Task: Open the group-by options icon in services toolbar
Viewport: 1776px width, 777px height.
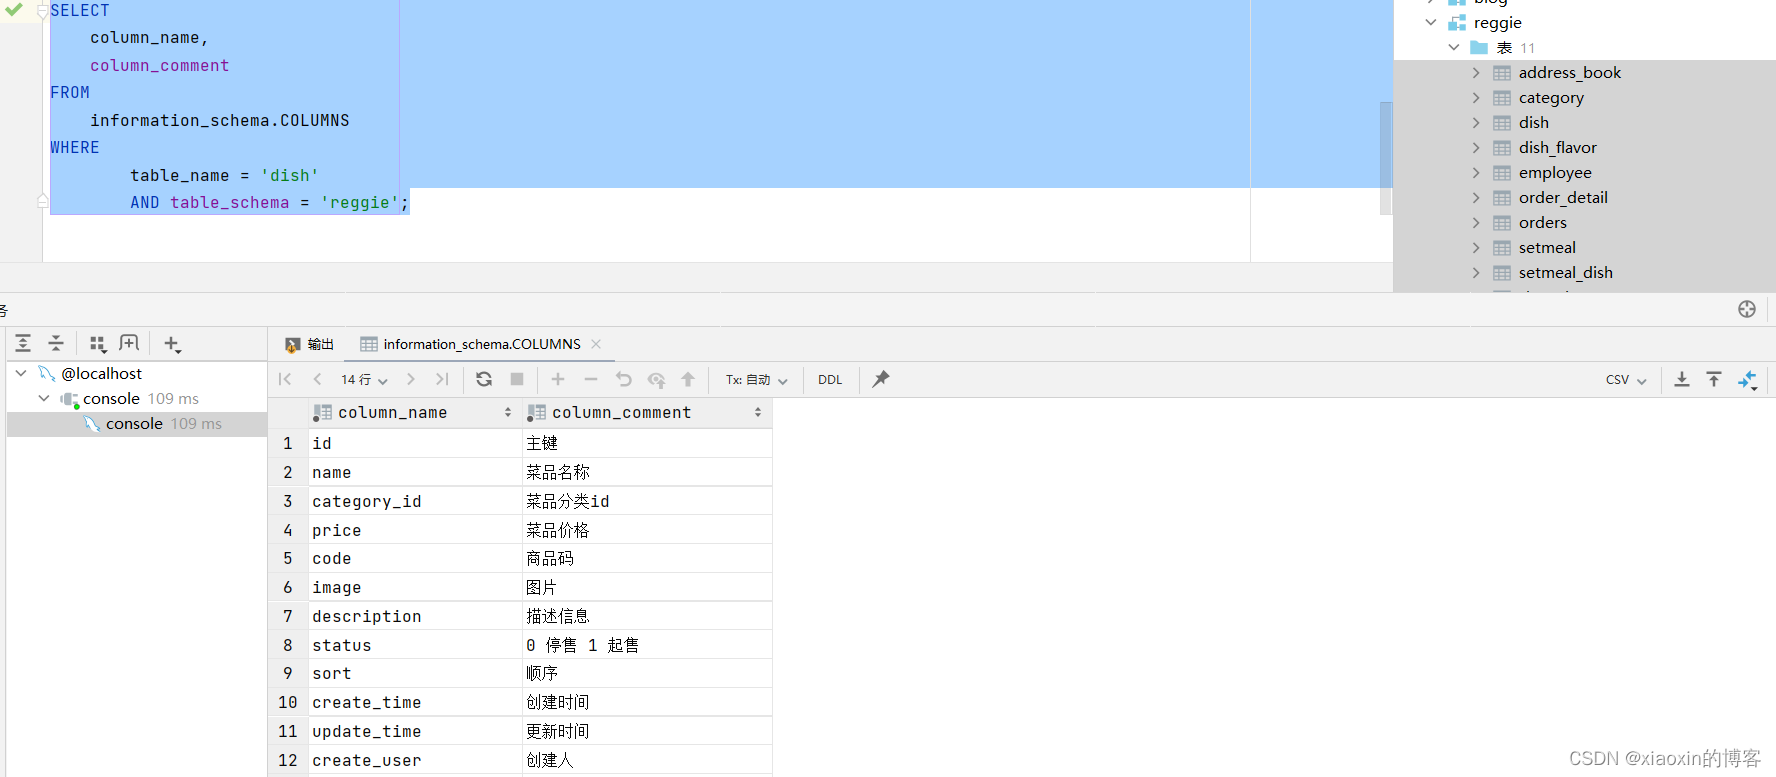Action: click(97, 344)
